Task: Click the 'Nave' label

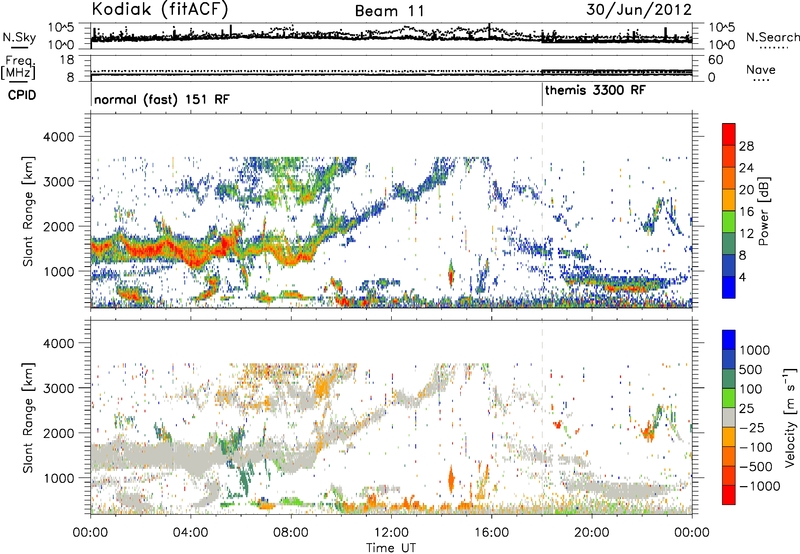Action: click(761, 70)
